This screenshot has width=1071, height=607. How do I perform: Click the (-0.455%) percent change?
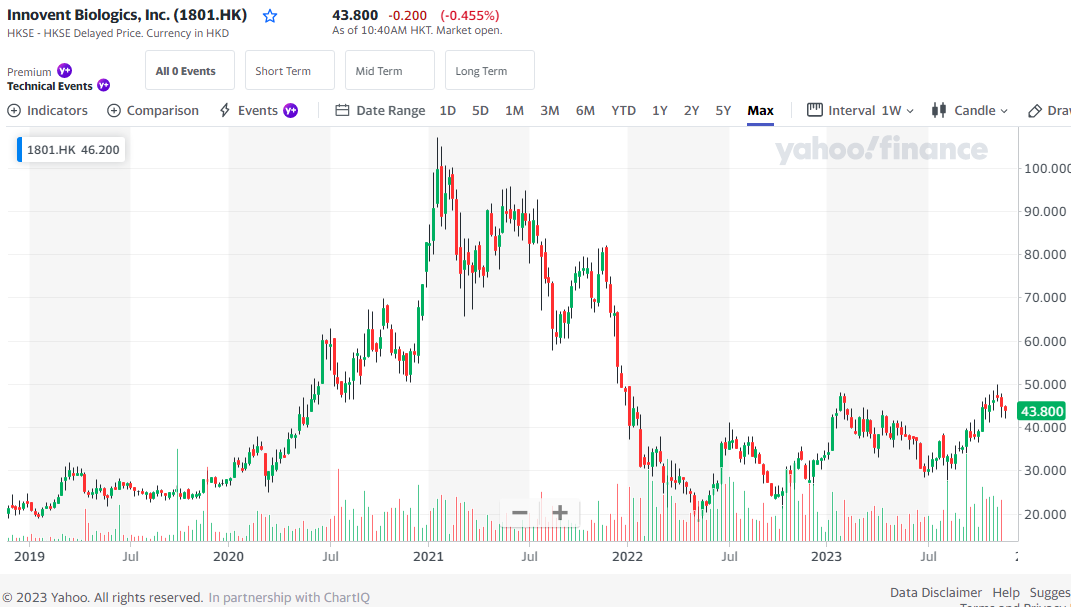click(469, 15)
